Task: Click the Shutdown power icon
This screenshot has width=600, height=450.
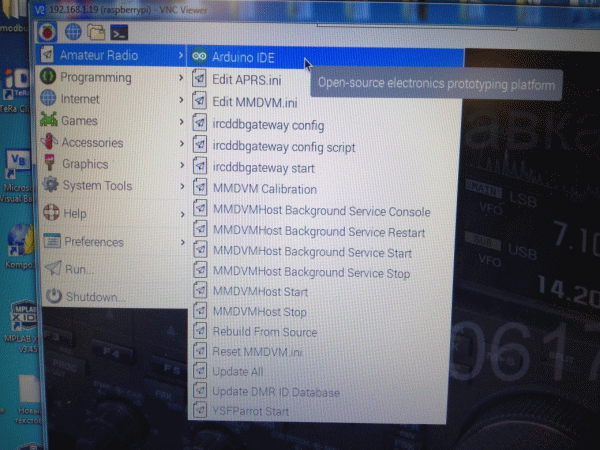Action: [x=54, y=296]
